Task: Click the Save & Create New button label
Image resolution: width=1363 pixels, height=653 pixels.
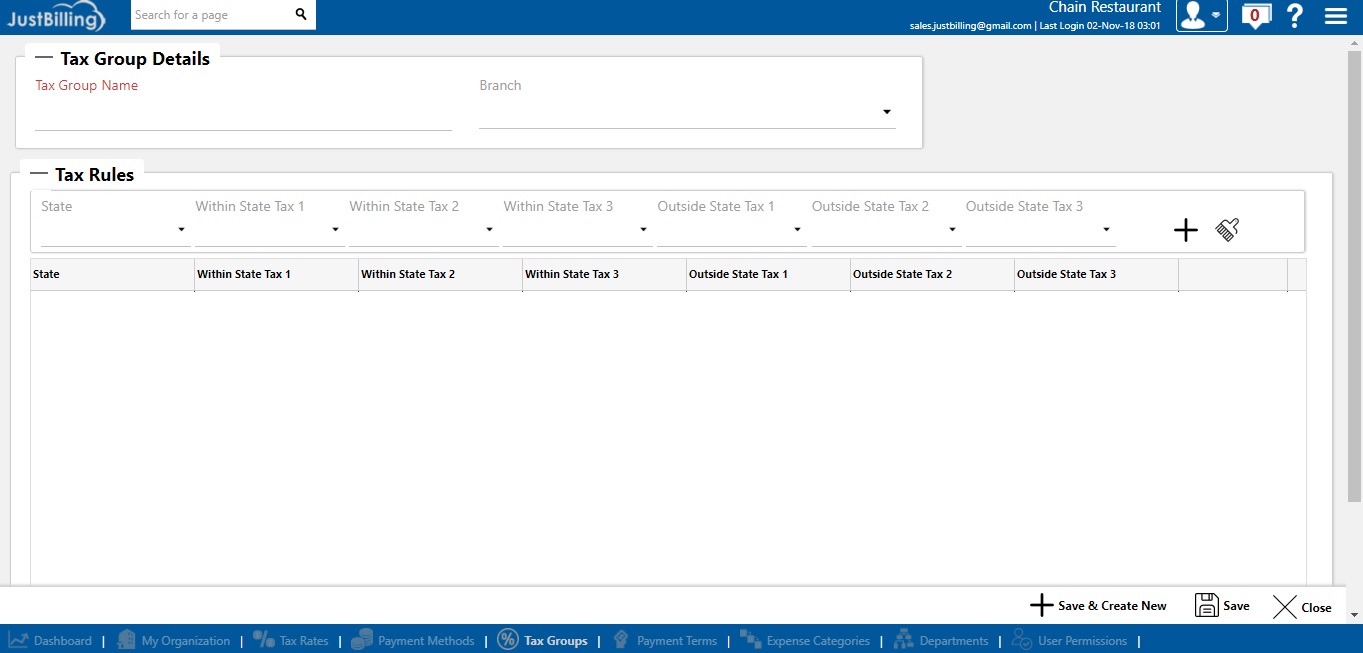Action: (1112, 606)
